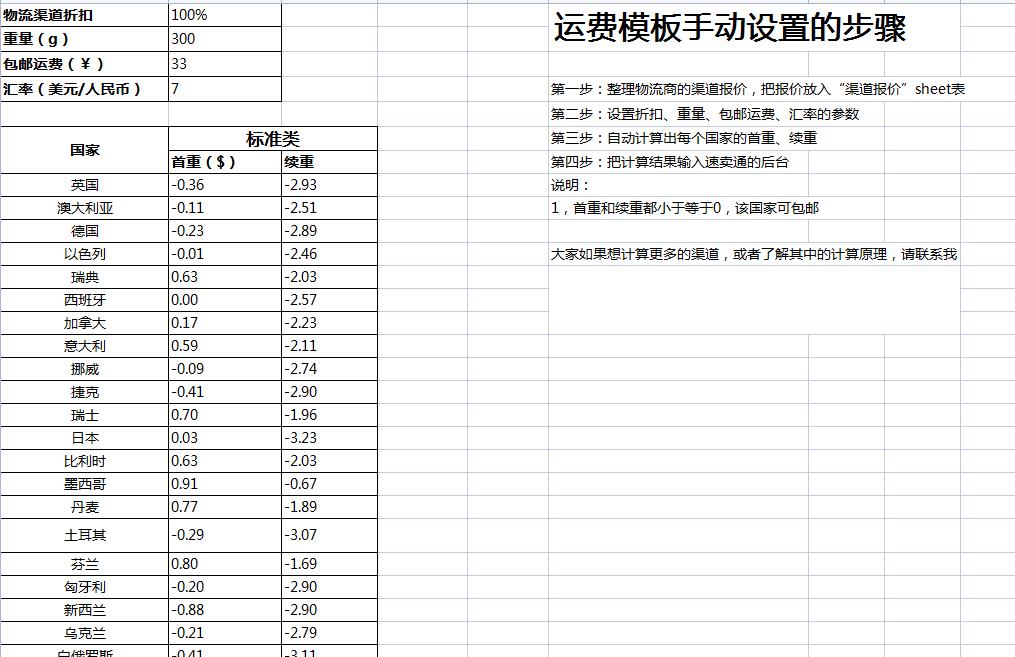Select the 说明 text cell
Screen dimensions: 1015x657
(x=570, y=185)
